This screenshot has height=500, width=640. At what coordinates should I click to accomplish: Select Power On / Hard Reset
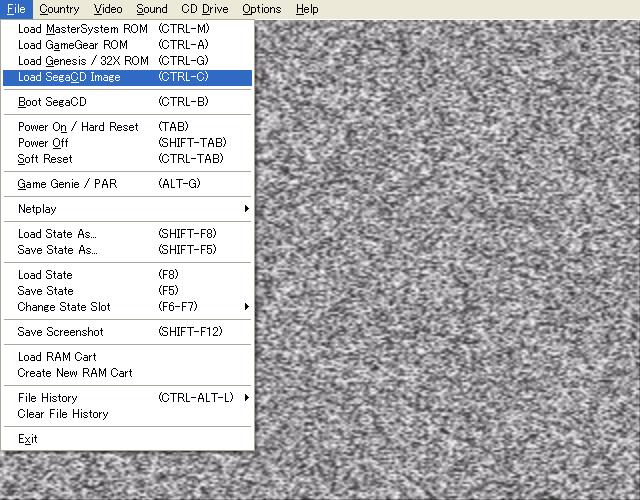click(127, 127)
